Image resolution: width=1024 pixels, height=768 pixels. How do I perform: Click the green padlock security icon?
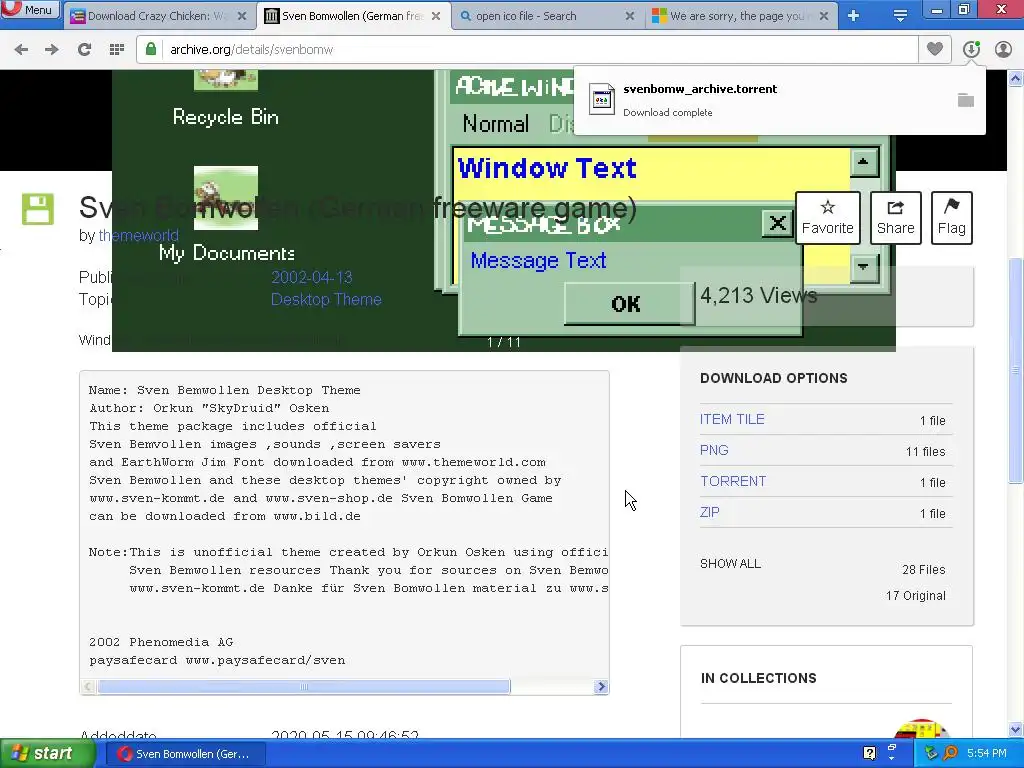[151, 49]
